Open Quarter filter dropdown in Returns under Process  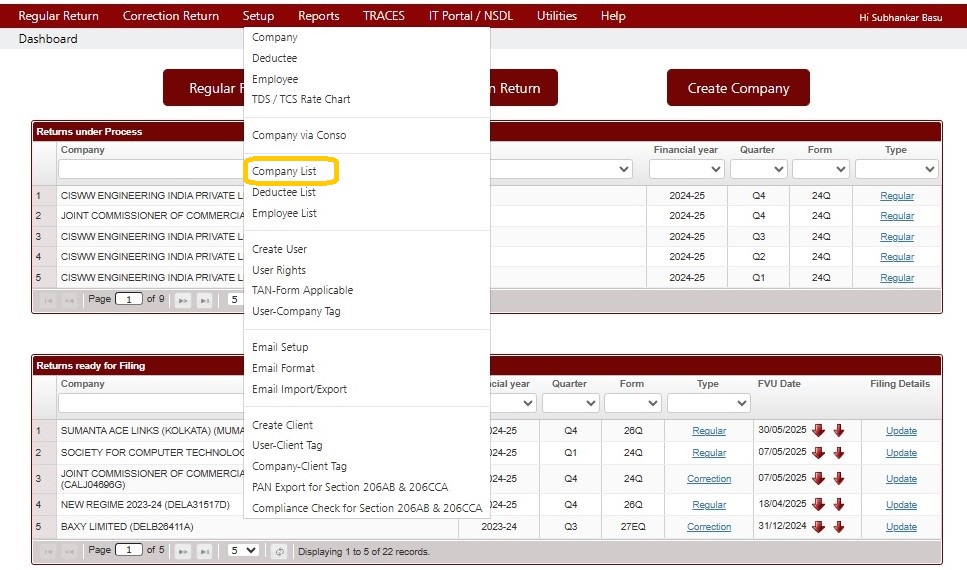[759, 169]
